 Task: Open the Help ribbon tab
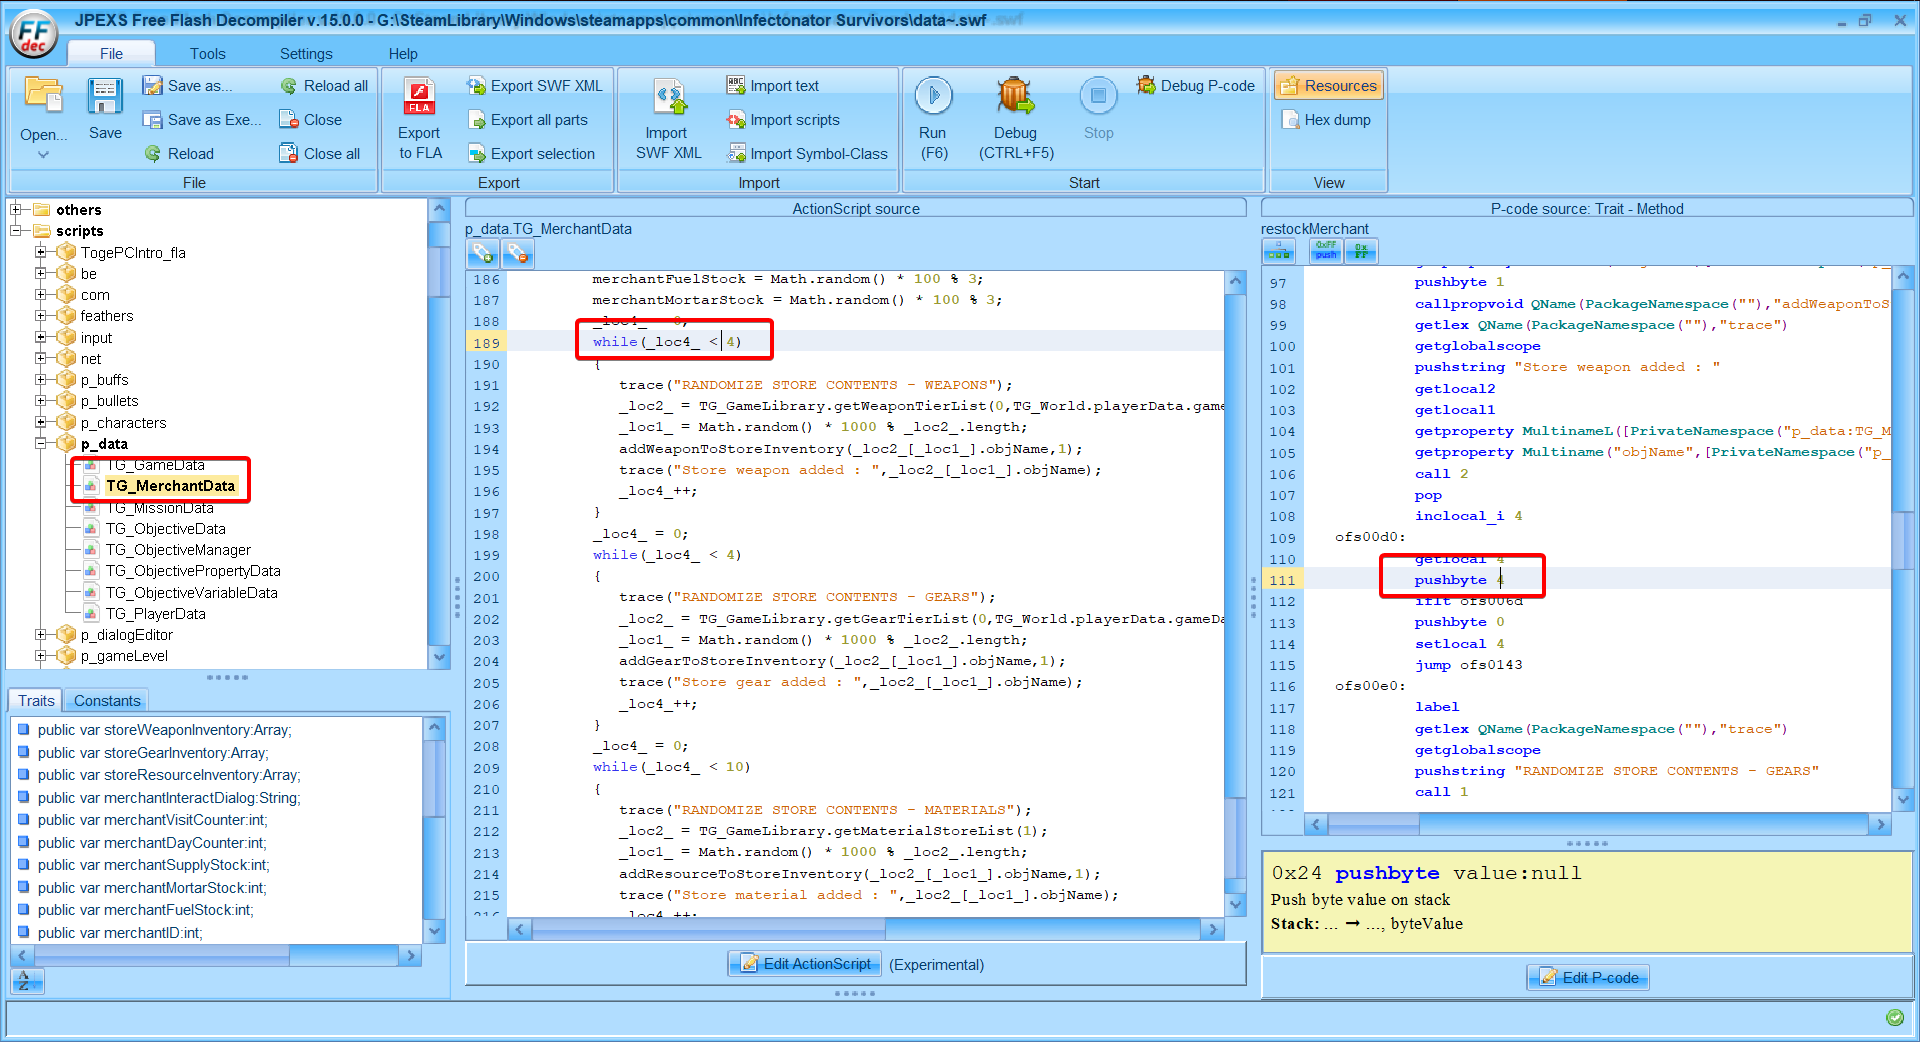tap(403, 54)
